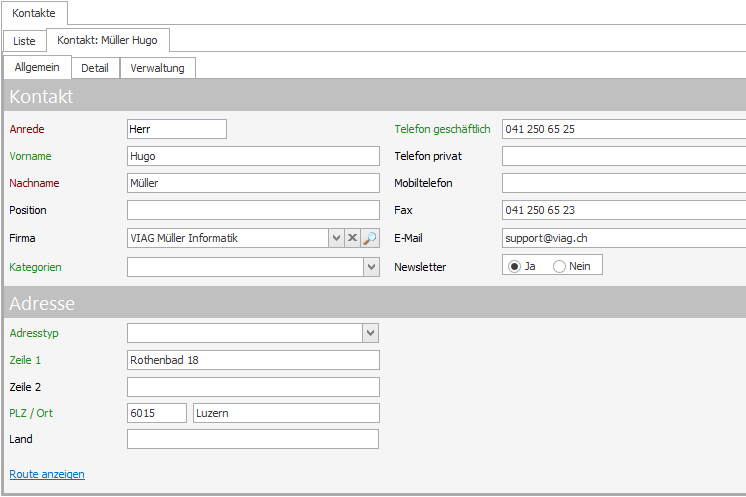This screenshot has width=746, height=497.
Task: Click the Telefon geschäftlich label
Action: click(442, 129)
